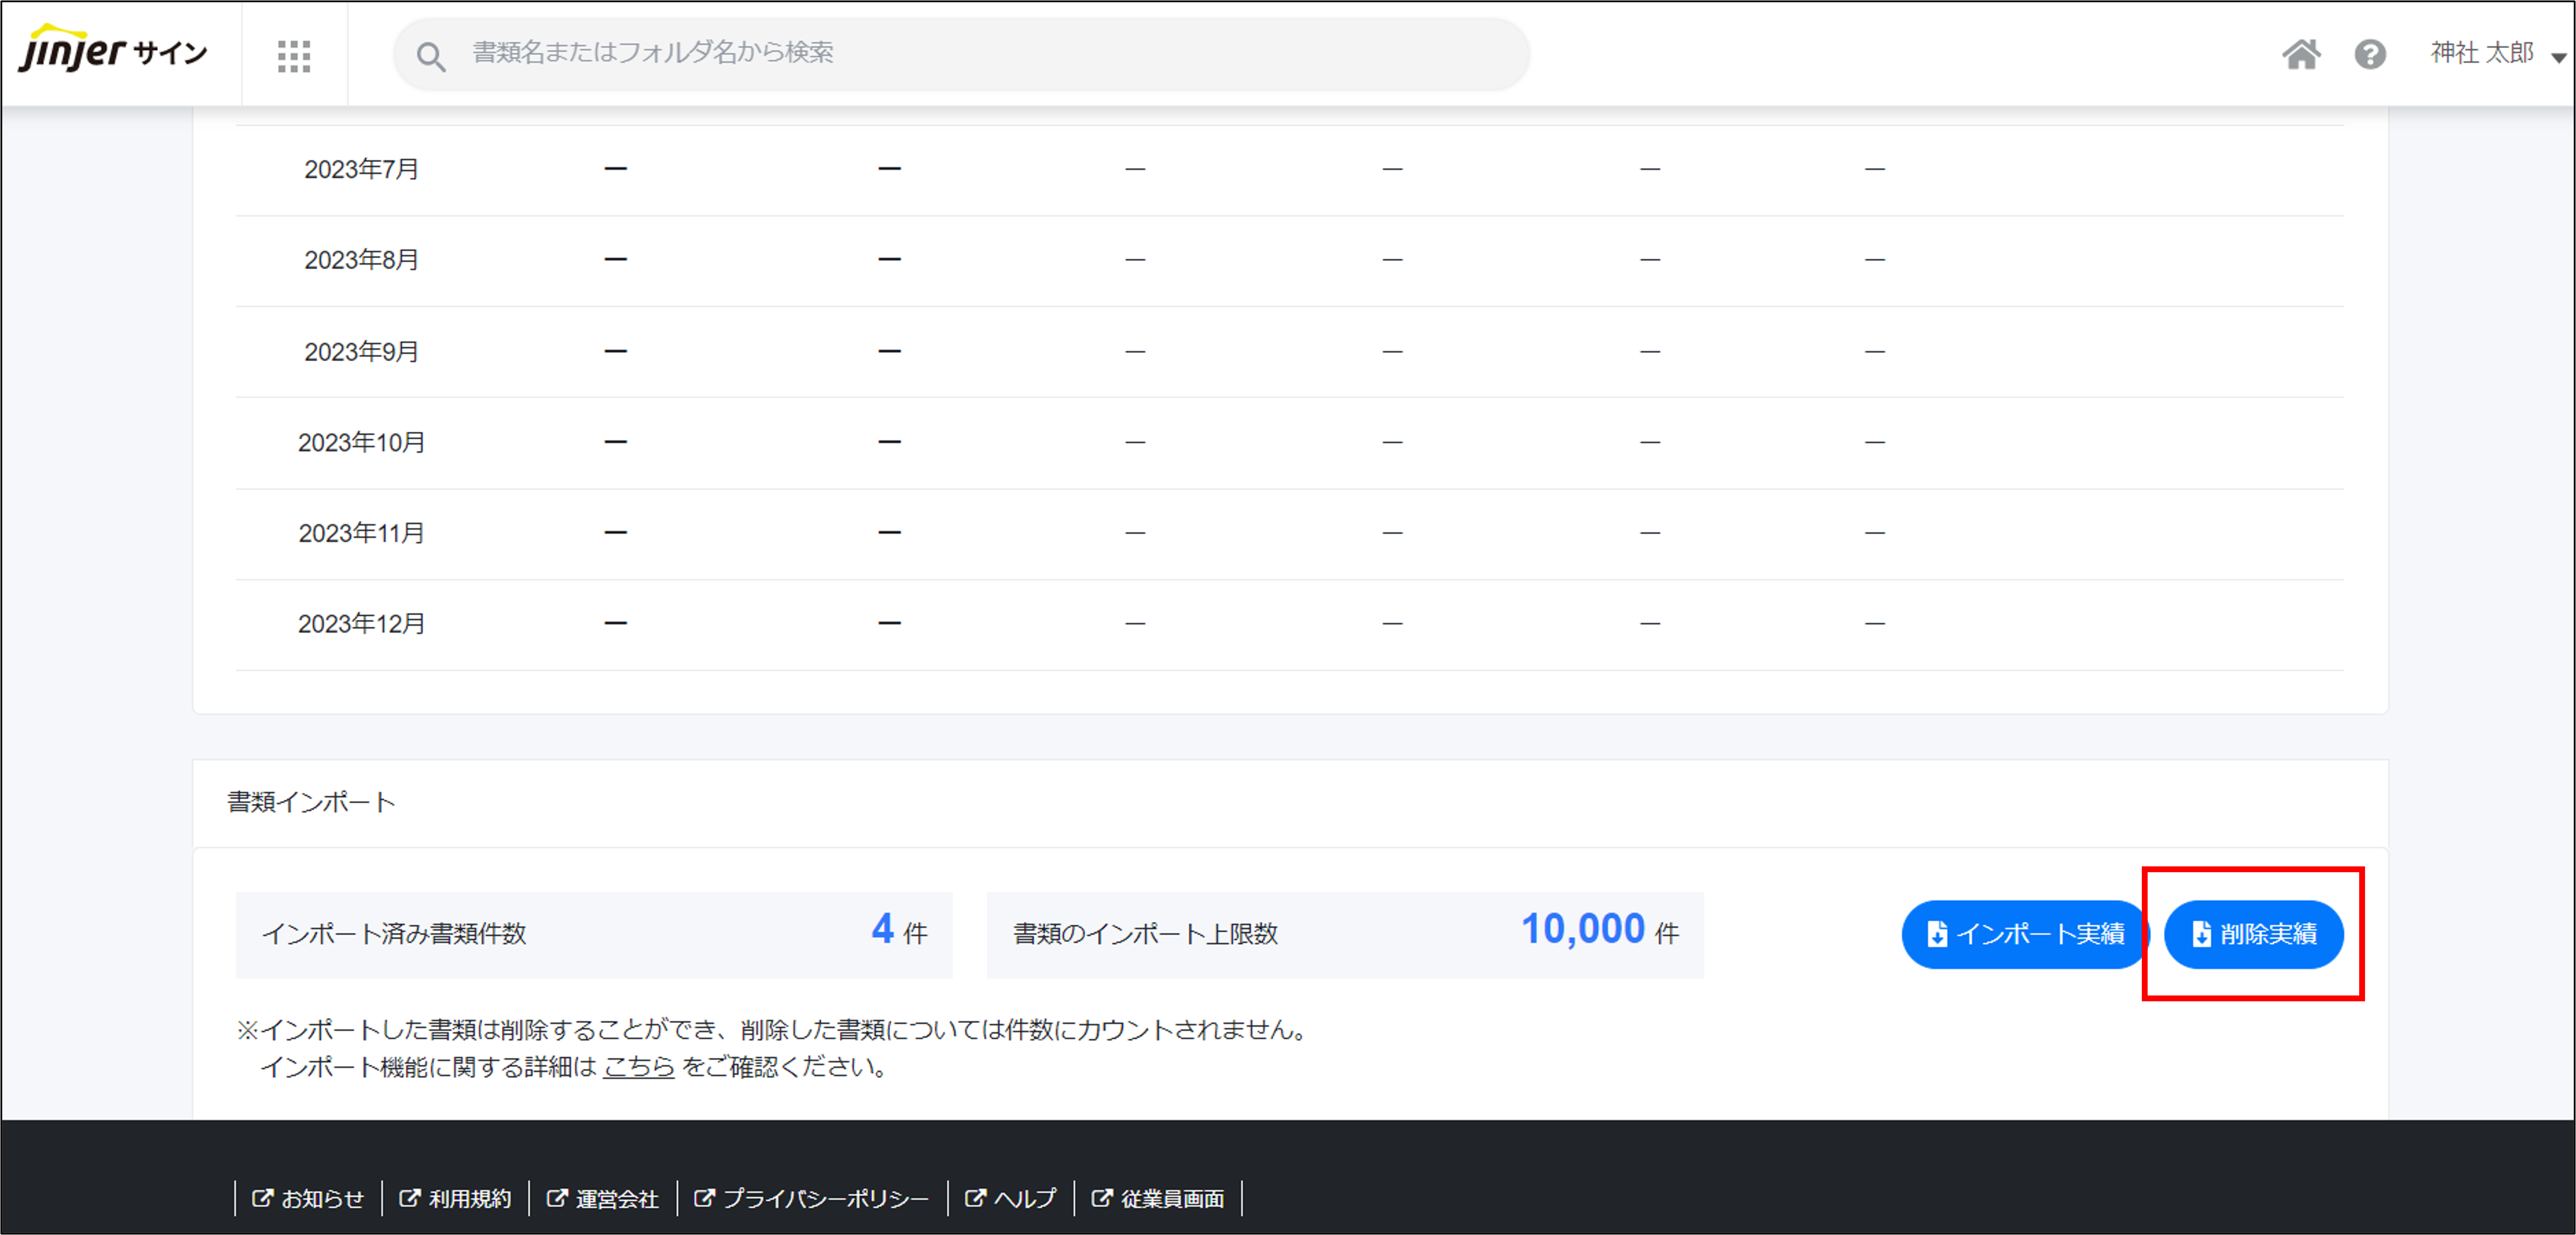
Task: Open the プライバシーポリシー footer link
Action: 825,1198
